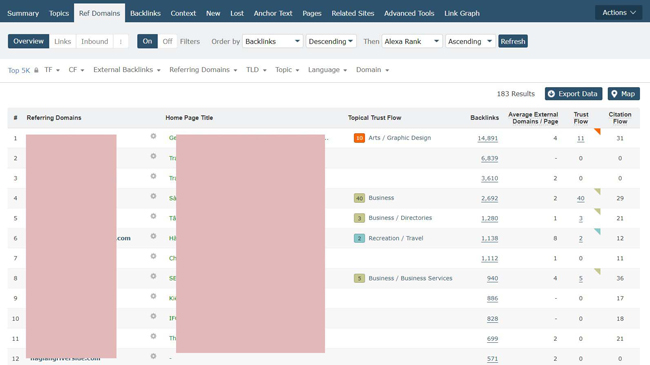
Task: Click the olive 40 Business trust flow badge
Action: (359, 198)
